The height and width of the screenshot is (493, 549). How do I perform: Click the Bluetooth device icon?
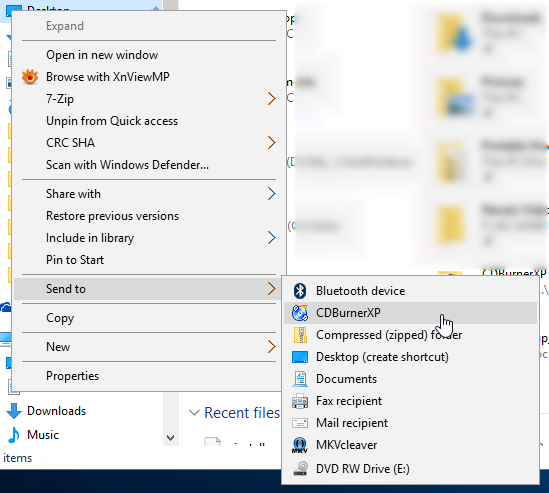click(x=300, y=291)
